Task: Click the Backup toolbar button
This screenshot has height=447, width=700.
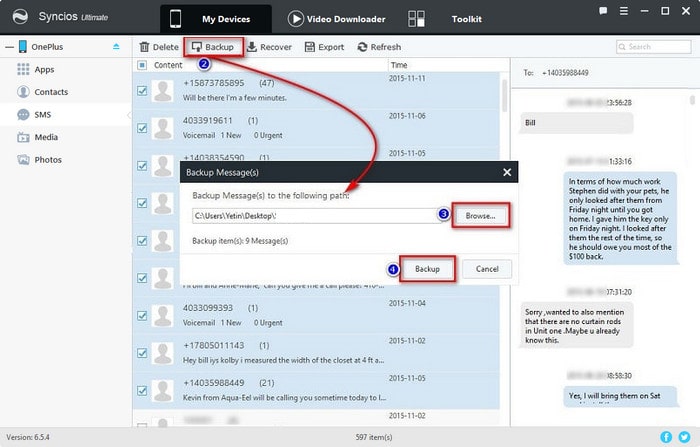Action: 213,47
